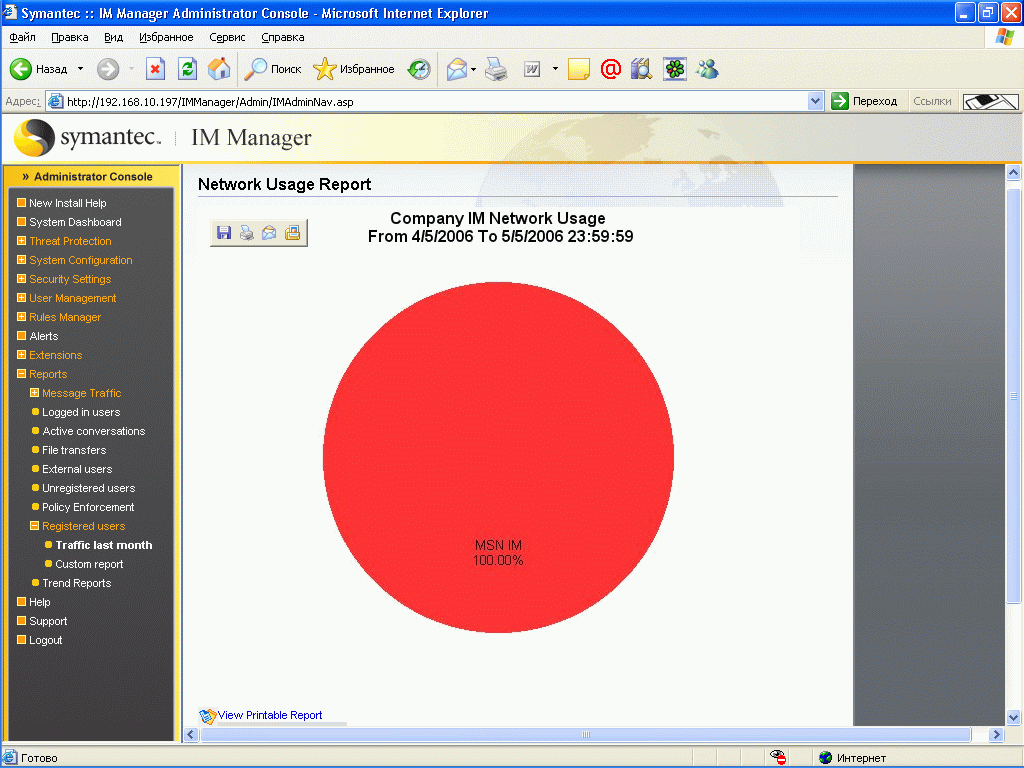Click the Print report icon

tap(246, 232)
